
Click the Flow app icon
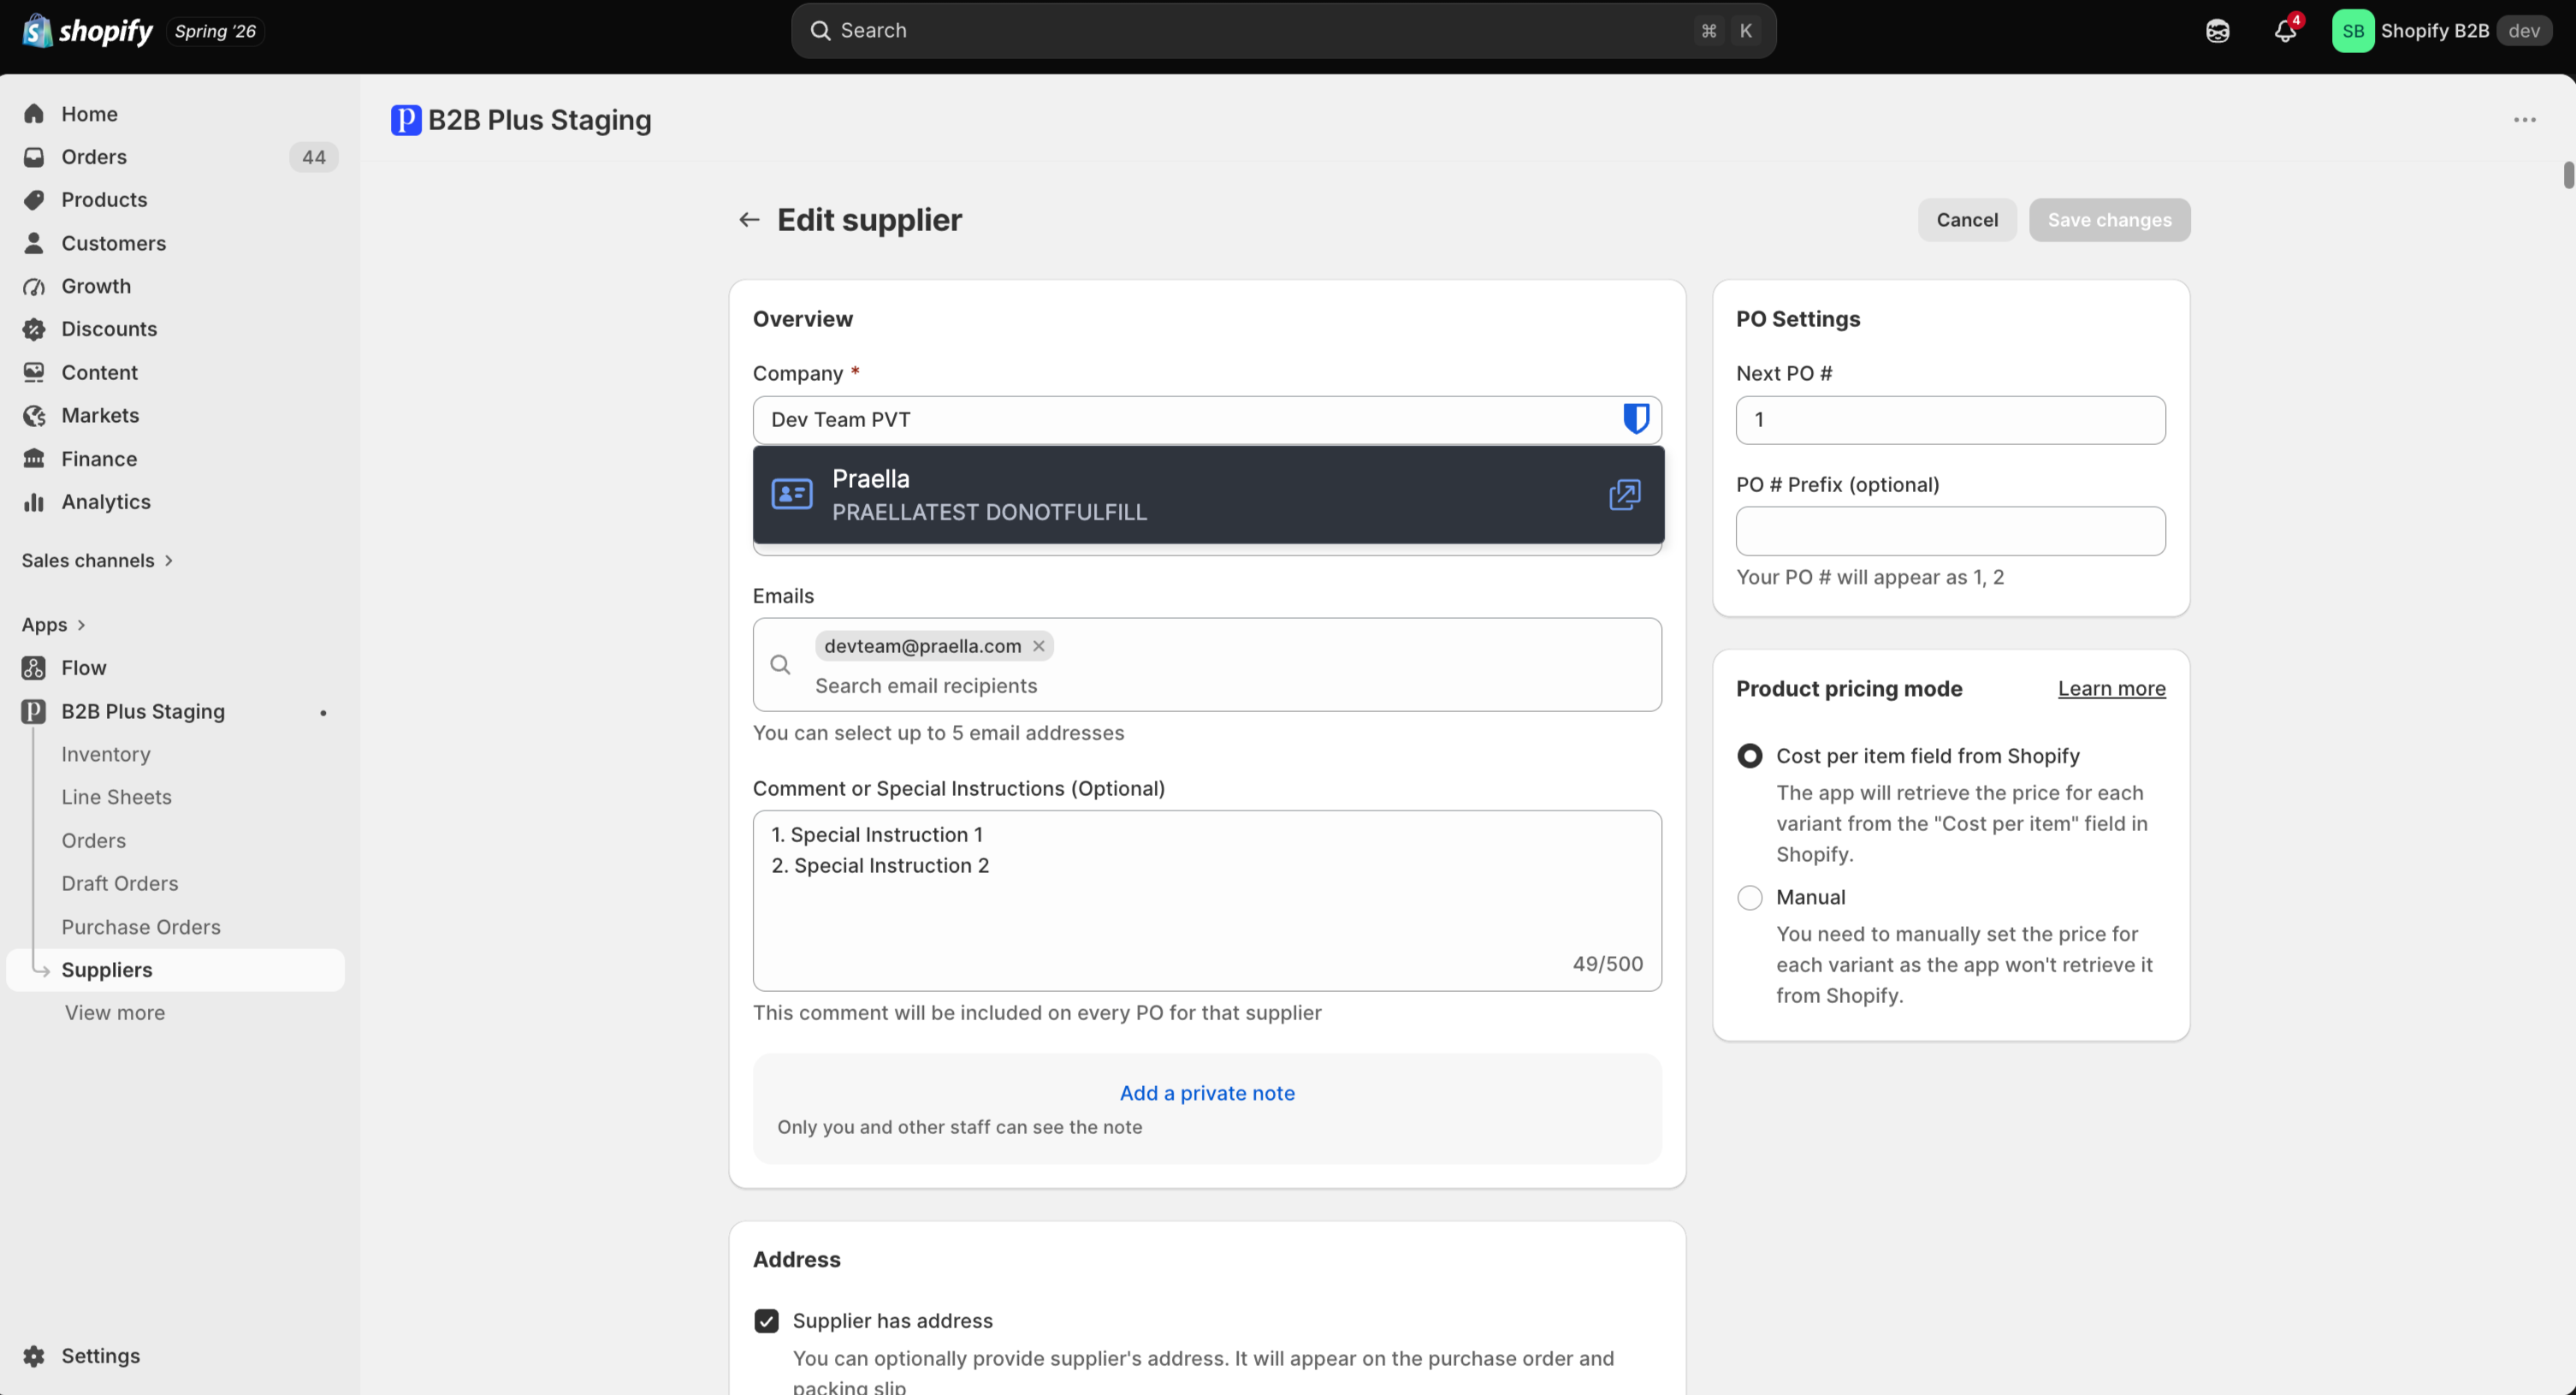pos(34,668)
